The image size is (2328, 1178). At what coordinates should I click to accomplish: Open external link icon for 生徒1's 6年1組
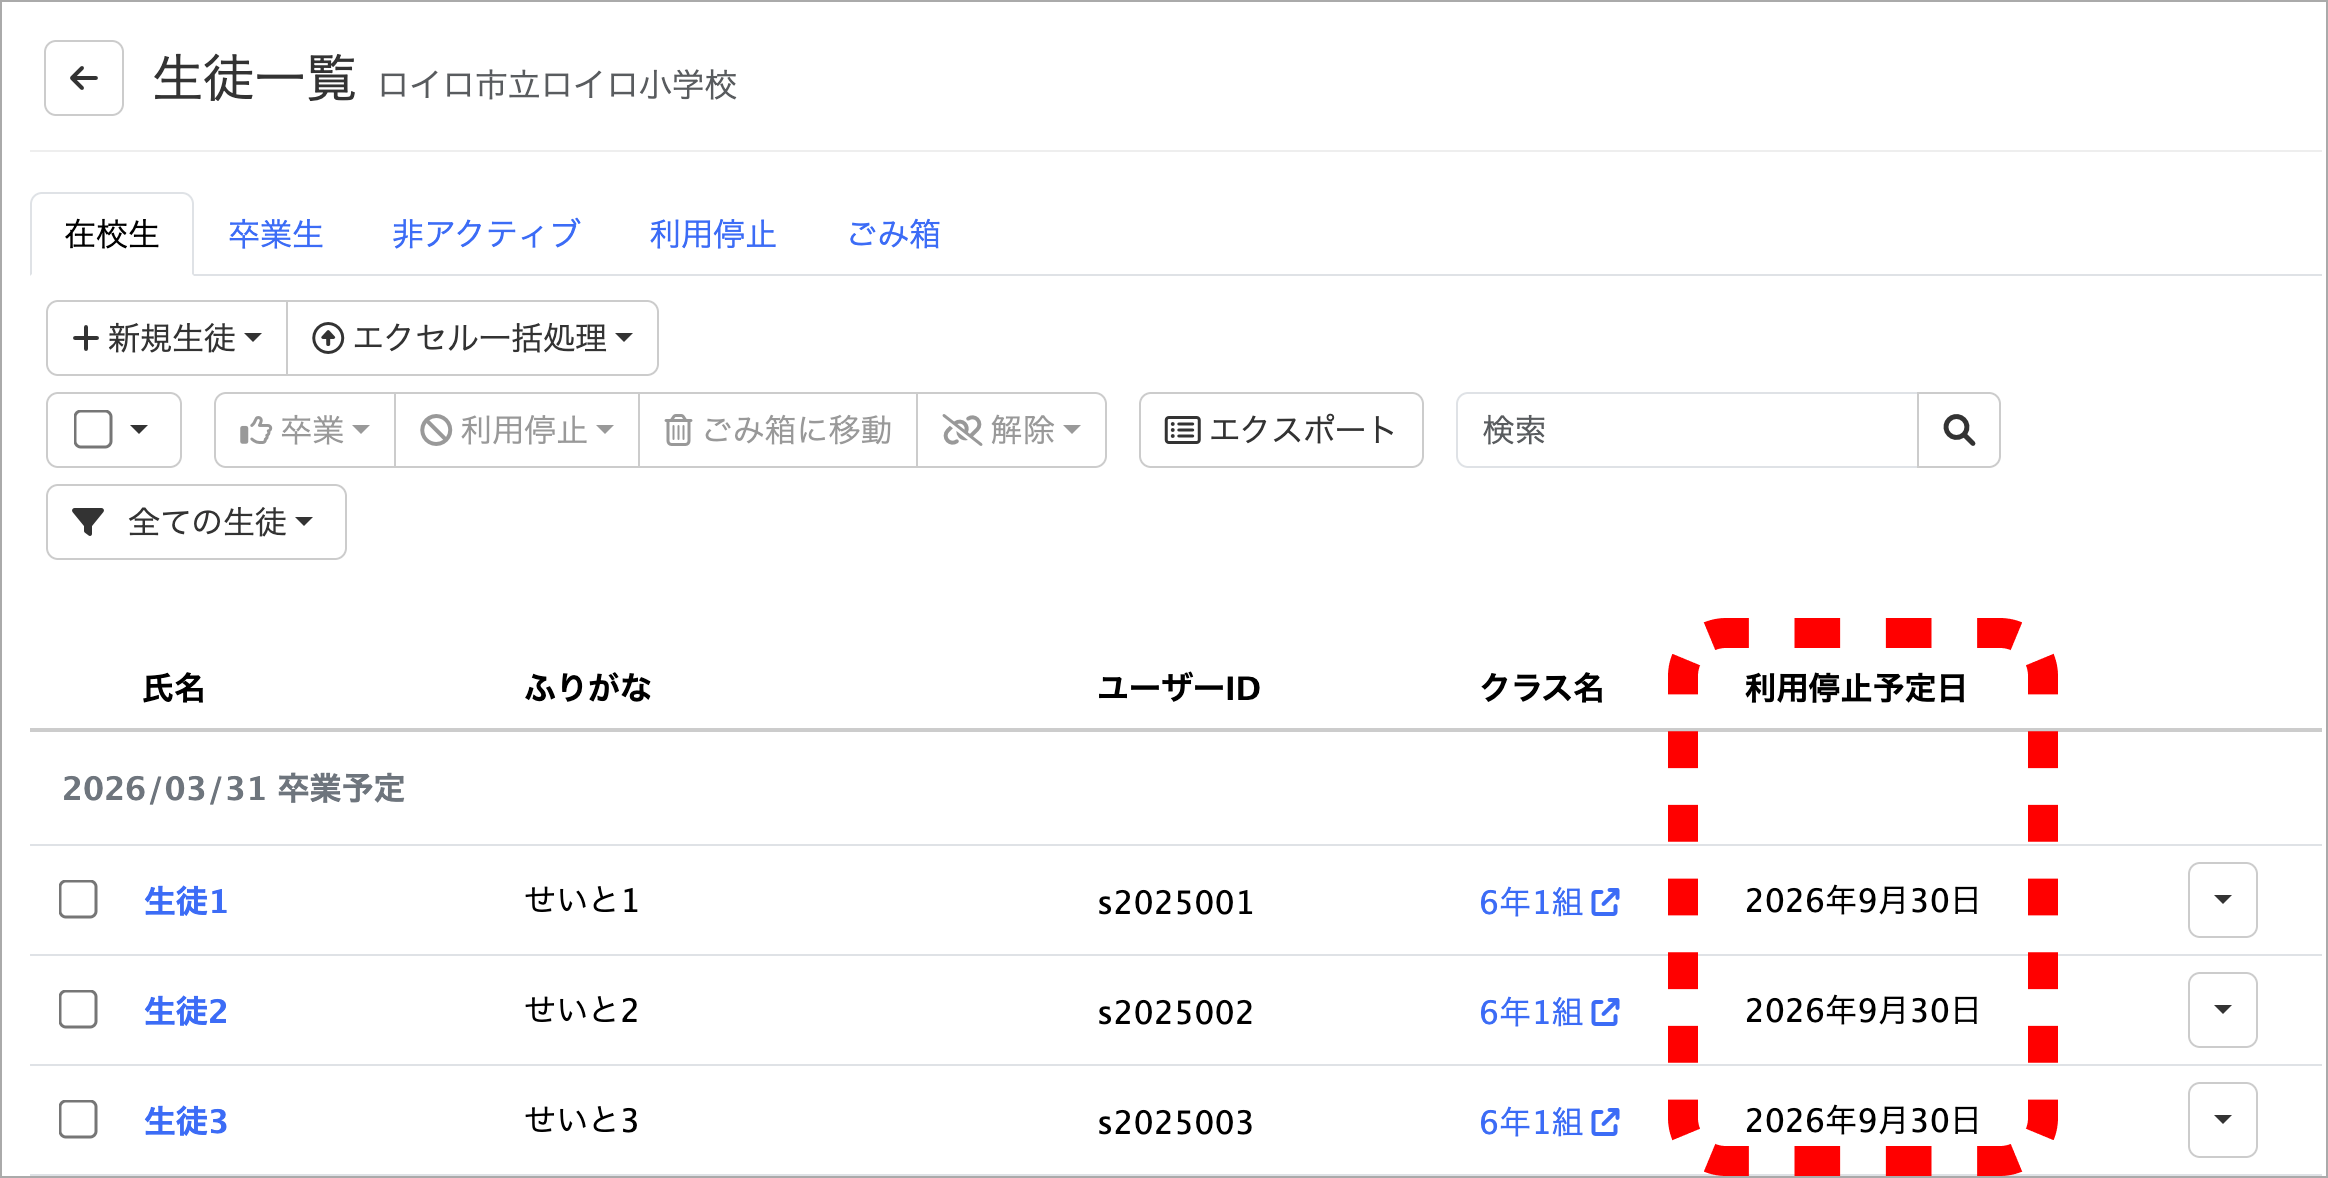click(x=1605, y=902)
